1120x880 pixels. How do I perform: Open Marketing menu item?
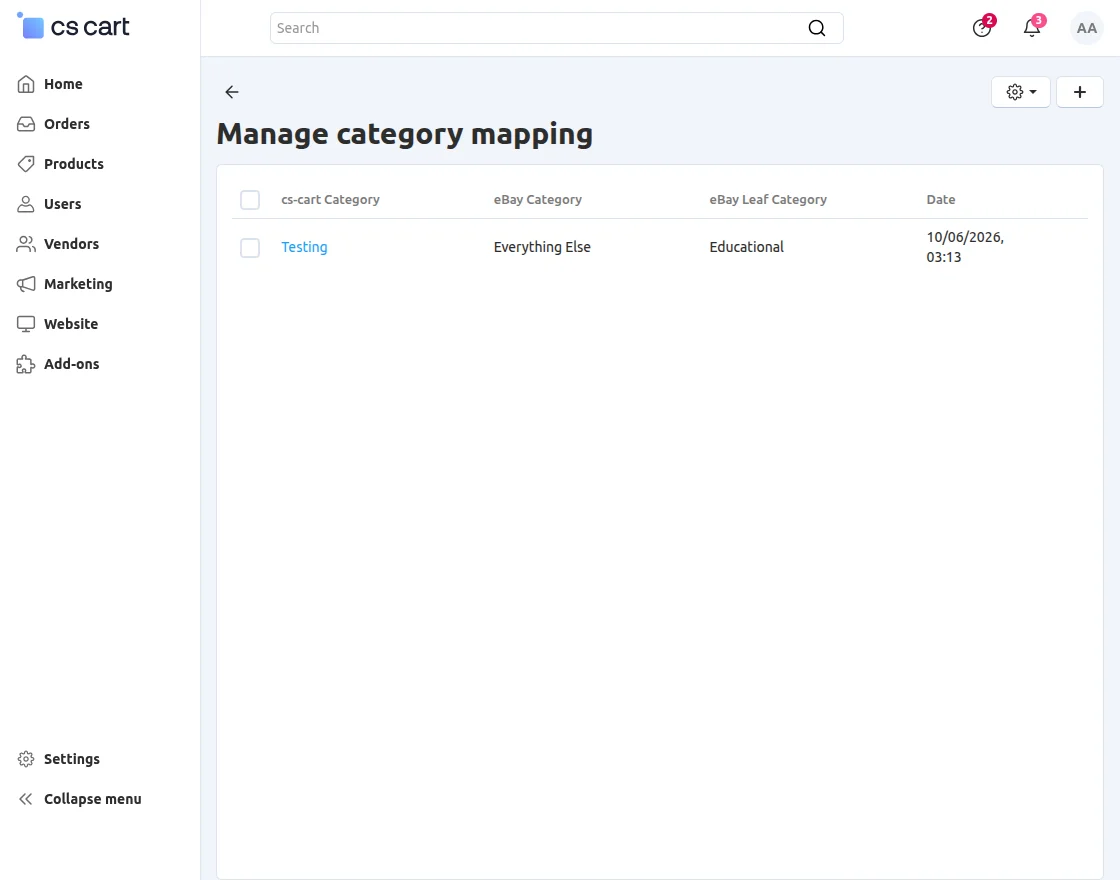[x=78, y=284]
